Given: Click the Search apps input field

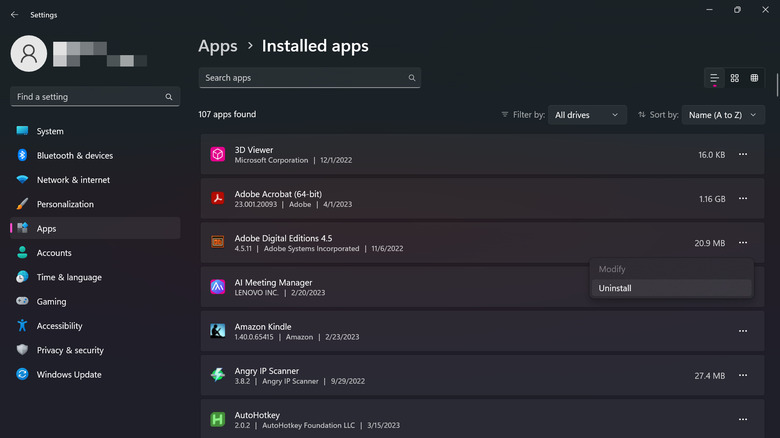Looking at the screenshot, I should 300,78.
